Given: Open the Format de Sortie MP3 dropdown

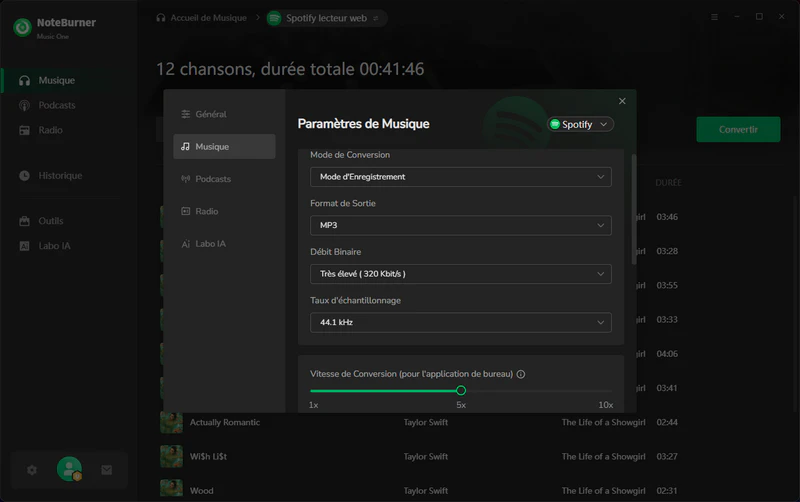Looking at the screenshot, I should [460, 226].
